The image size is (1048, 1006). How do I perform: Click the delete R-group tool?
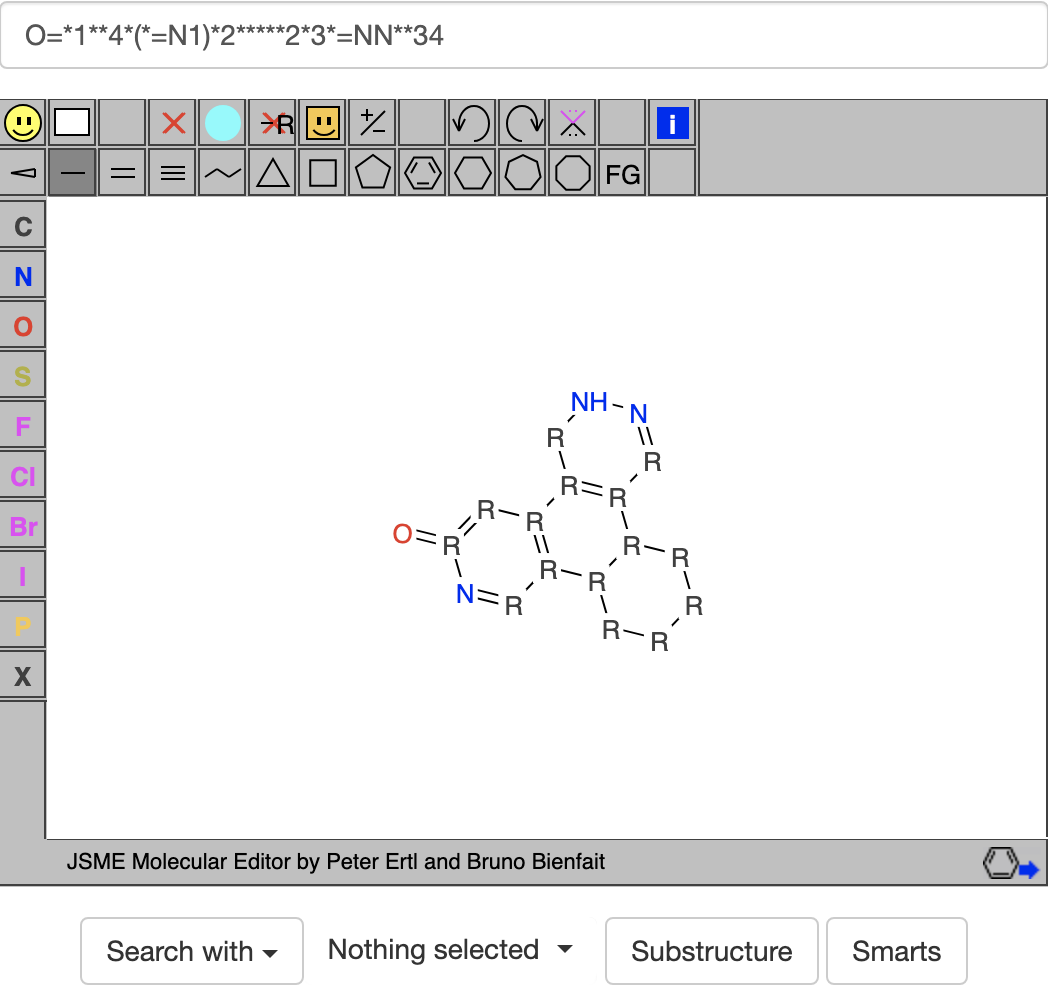tap(272, 123)
